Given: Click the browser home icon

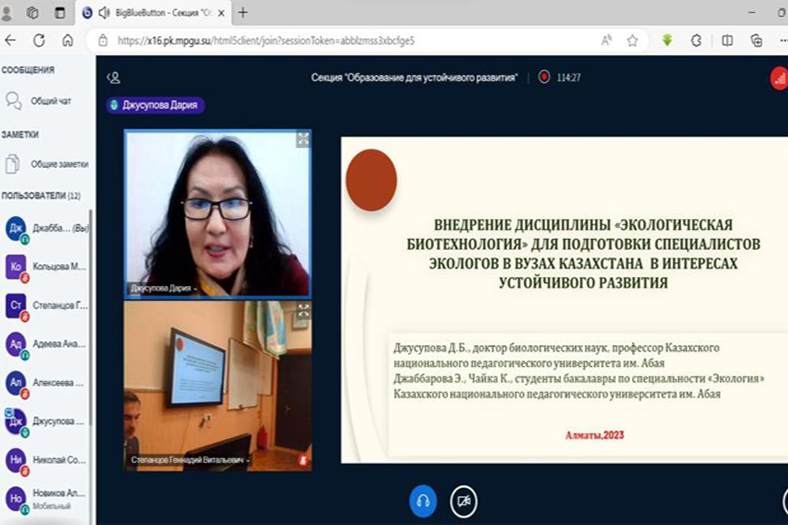Looking at the screenshot, I should coord(67,41).
